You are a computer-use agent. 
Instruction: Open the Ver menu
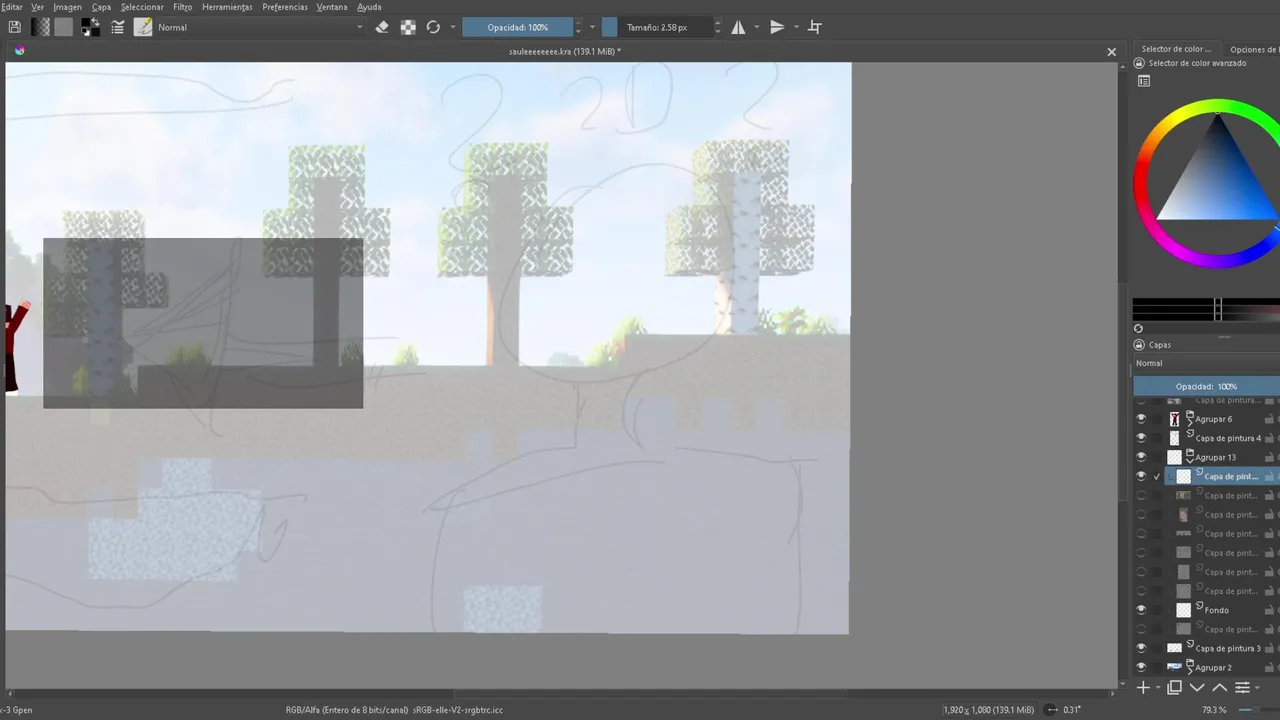tap(37, 7)
